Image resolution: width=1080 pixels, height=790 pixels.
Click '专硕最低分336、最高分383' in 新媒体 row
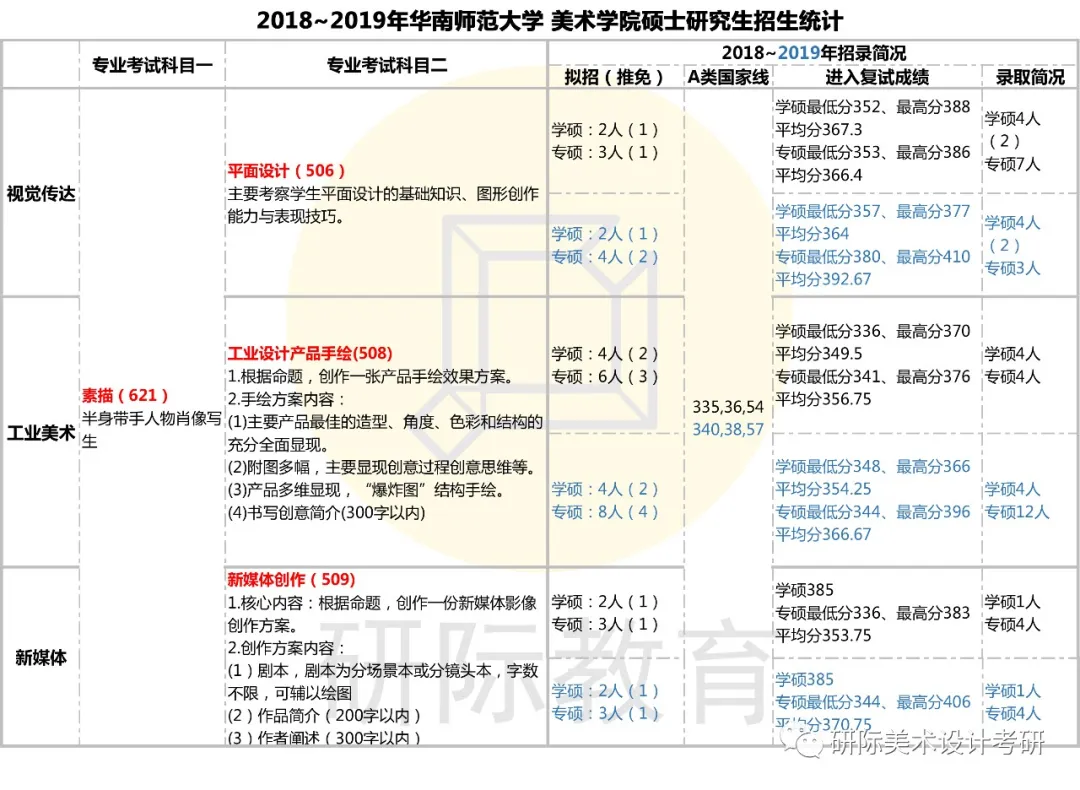873,613
